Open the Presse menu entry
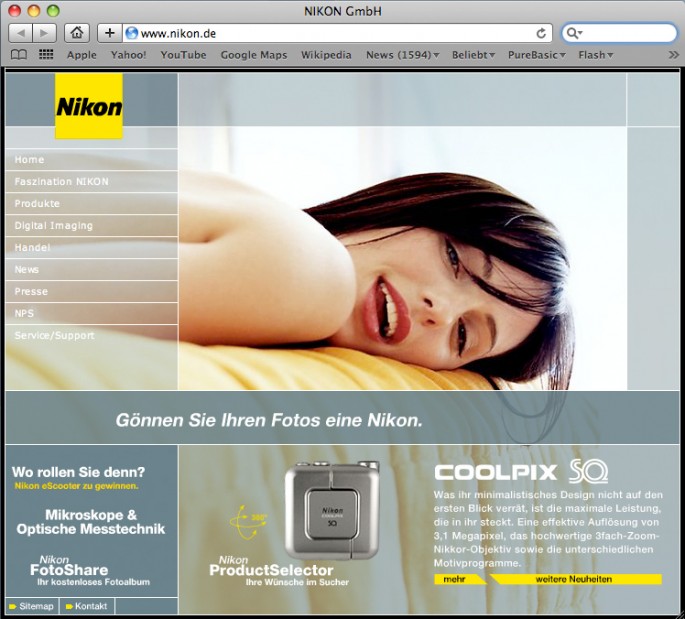This screenshot has width=685, height=619. [92, 291]
